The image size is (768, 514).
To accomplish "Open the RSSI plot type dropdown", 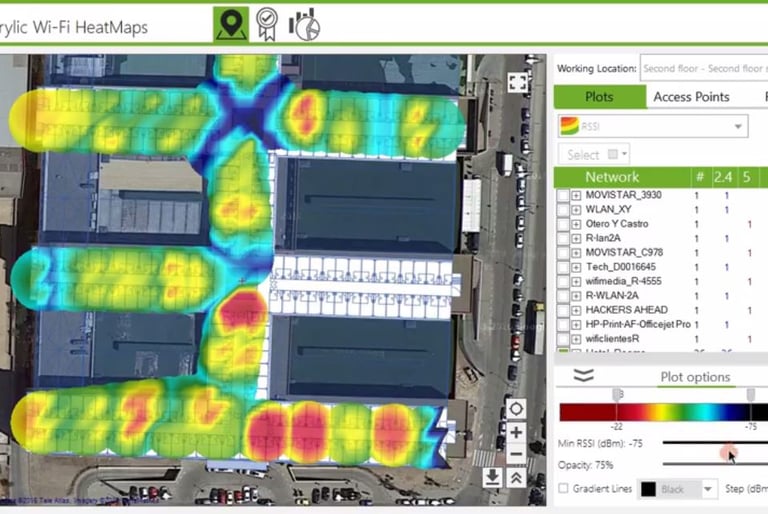I will coord(653,126).
